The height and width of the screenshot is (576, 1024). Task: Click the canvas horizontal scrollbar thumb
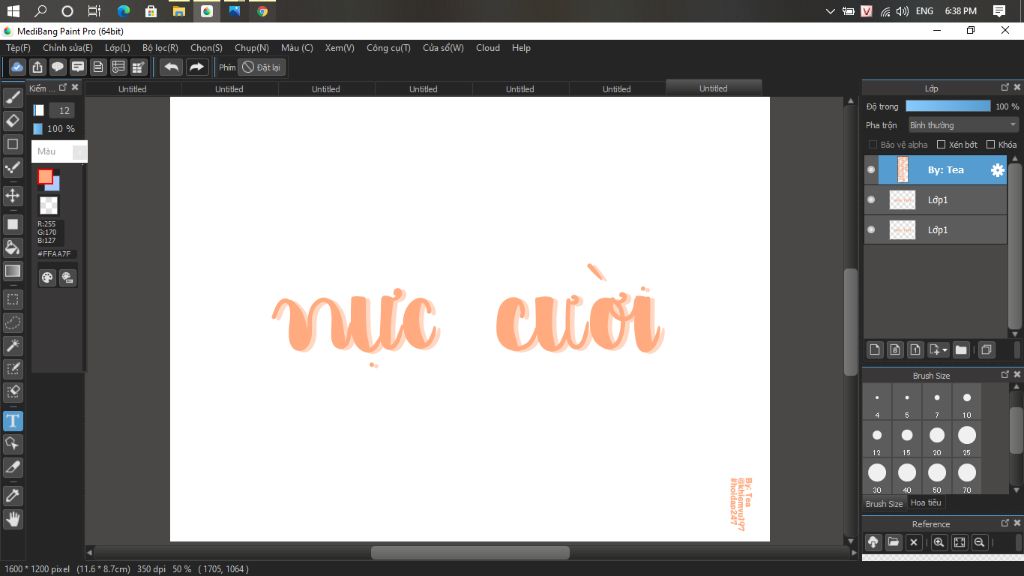tap(470, 552)
